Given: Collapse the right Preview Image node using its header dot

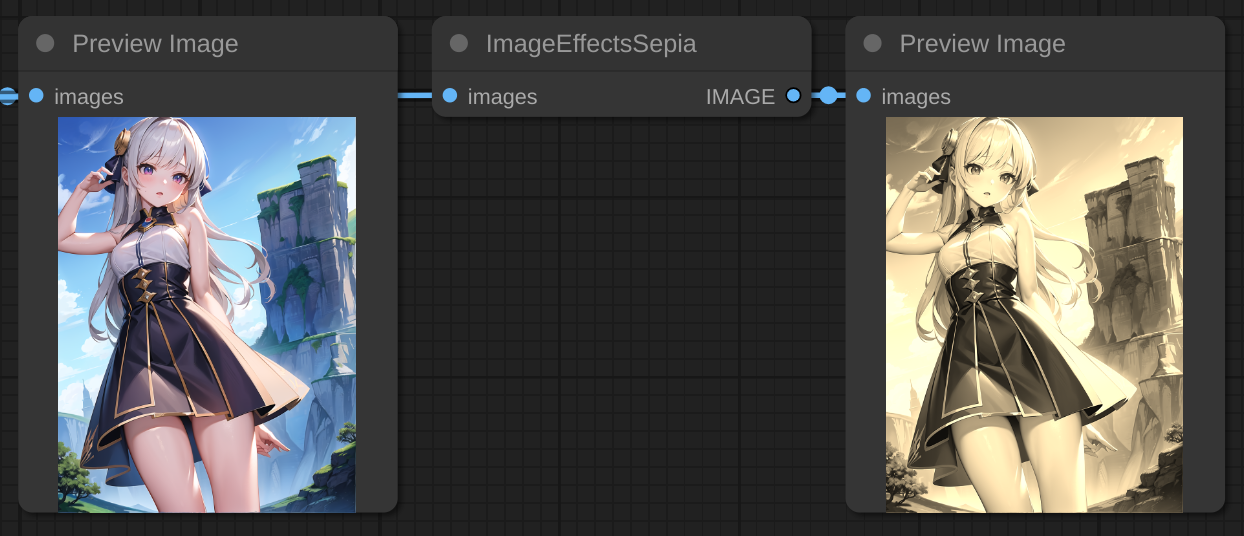Looking at the screenshot, I should pos(872,44).
